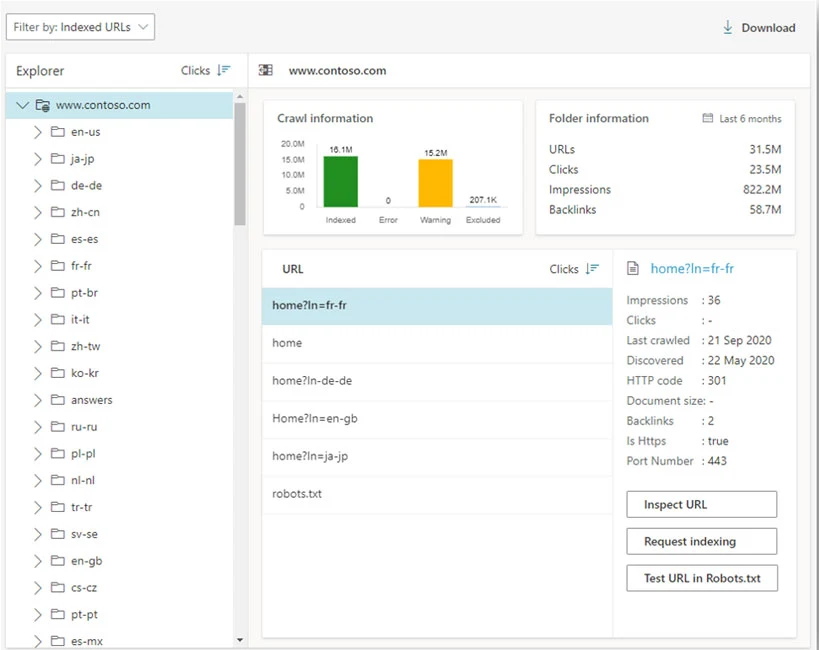Select the Home?ln=en-gb URL row

(x=437, y=419)
